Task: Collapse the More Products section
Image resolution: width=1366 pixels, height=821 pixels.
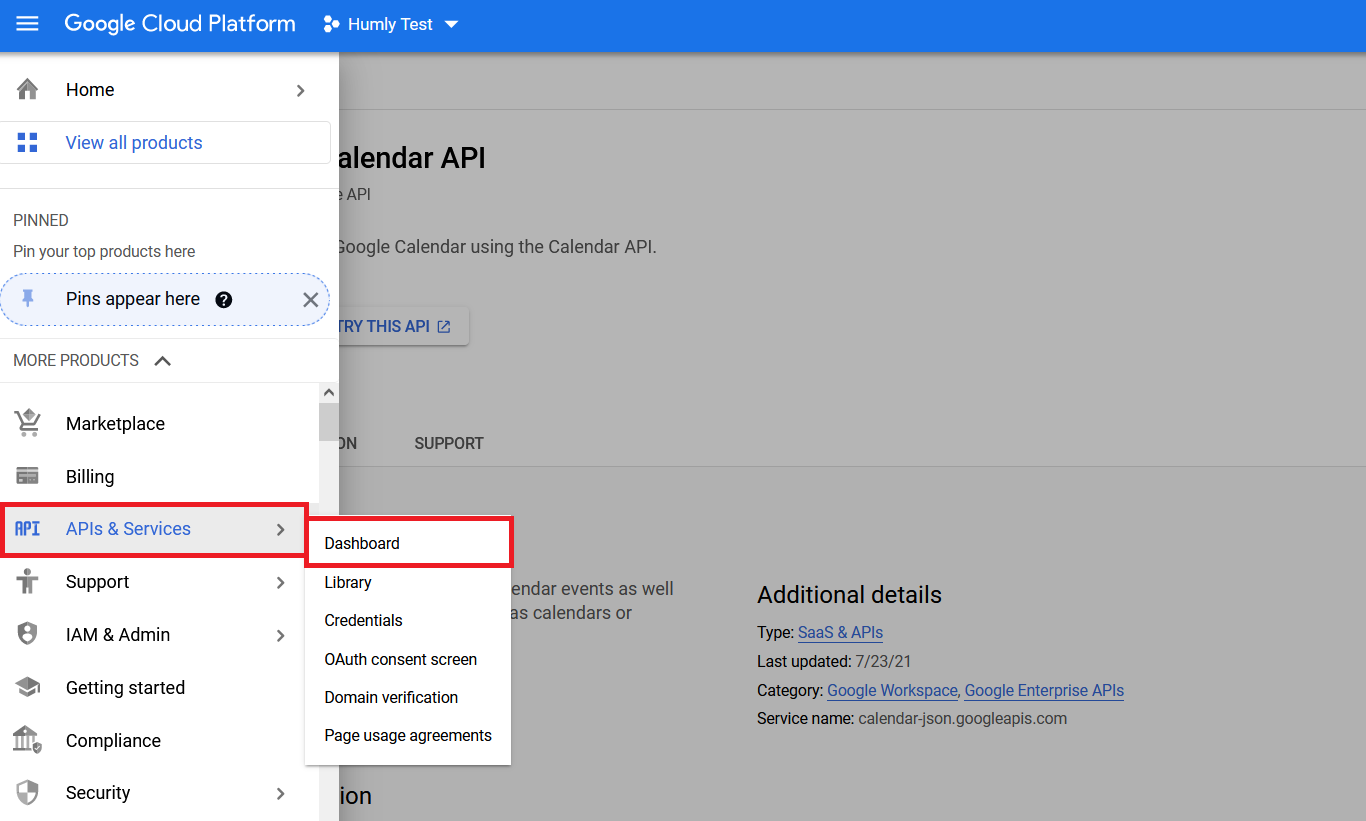Action: point(163,360)
